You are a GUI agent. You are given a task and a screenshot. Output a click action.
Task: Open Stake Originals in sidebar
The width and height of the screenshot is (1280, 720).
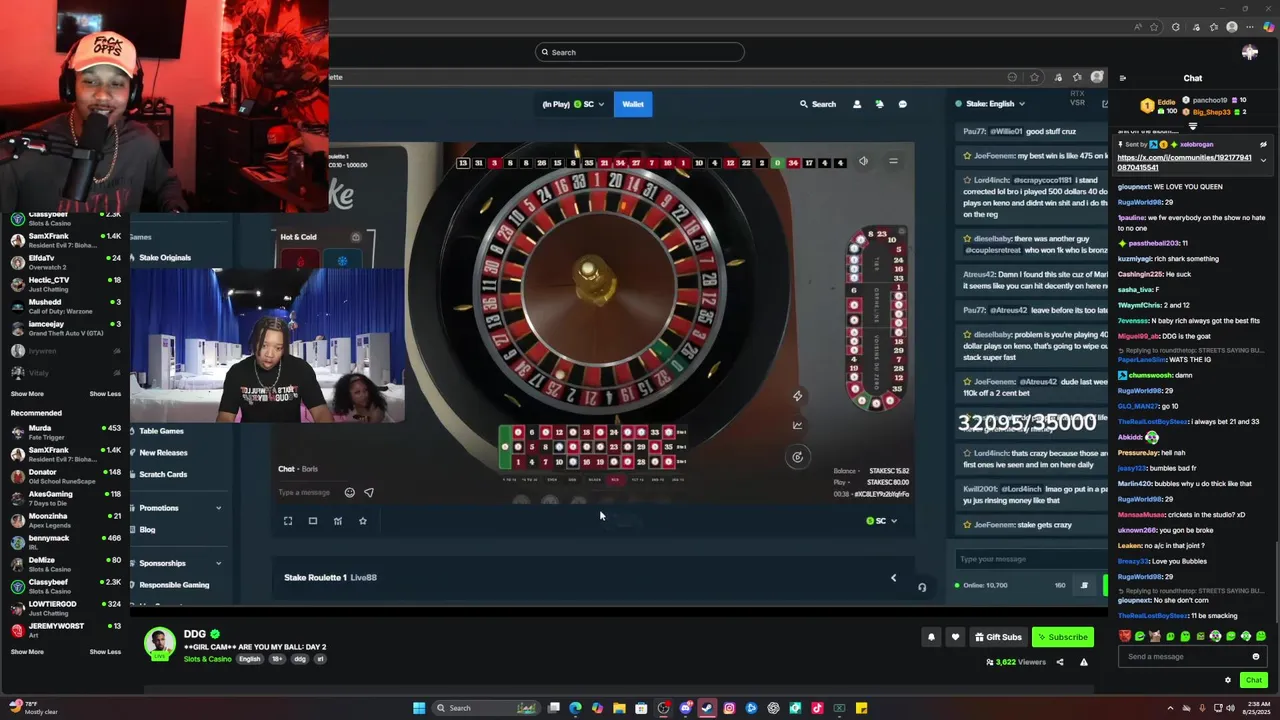pos(165,258)
